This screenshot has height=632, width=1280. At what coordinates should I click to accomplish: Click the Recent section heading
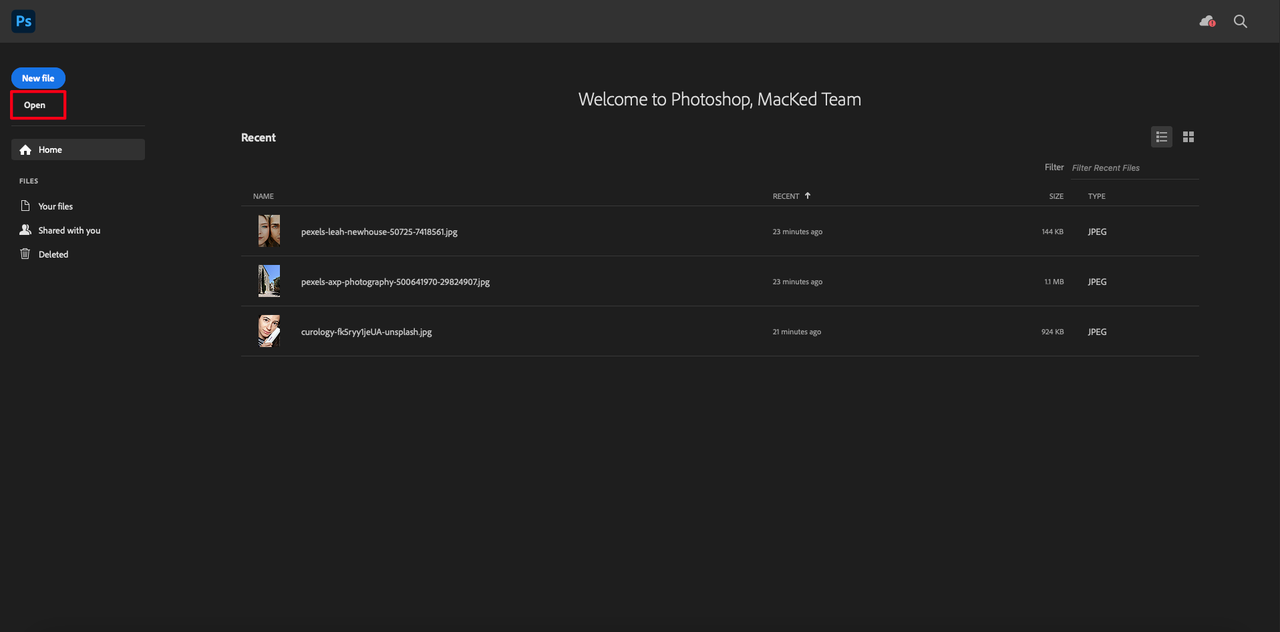point(258,138)
